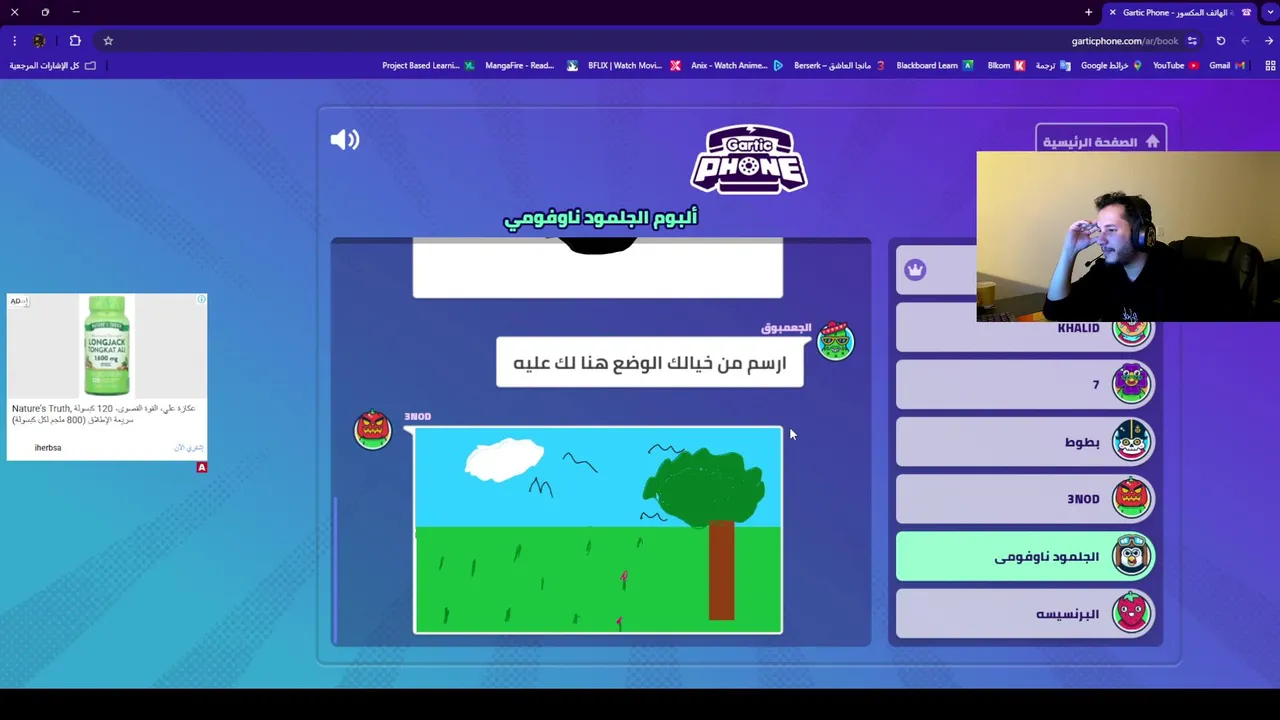This screenshot has width=1280, height=720.
Task: Open the Project Based Learning bookmark
Action: [x=428, y=66]
